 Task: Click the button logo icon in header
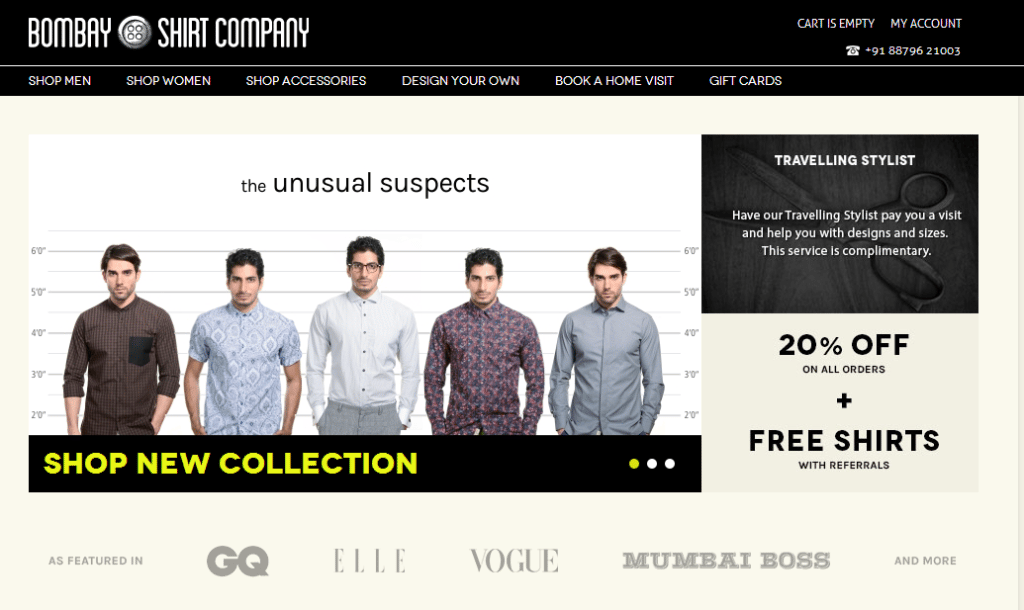[135, 32]
